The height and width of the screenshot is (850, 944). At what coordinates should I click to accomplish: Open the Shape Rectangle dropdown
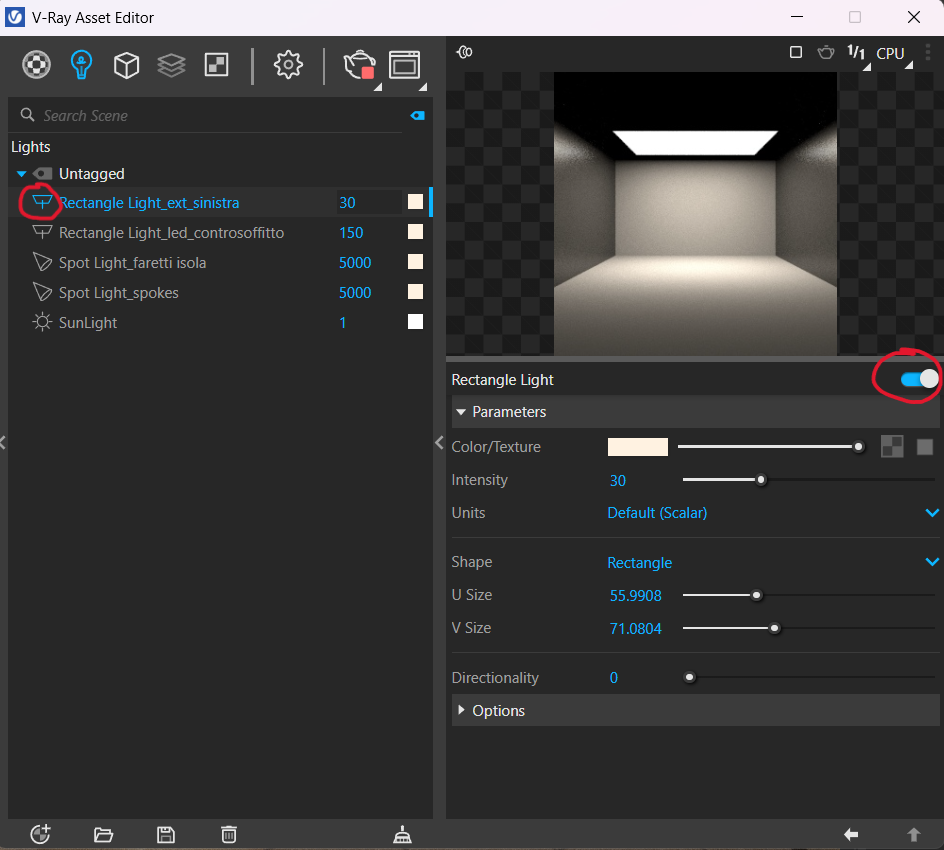773,562
